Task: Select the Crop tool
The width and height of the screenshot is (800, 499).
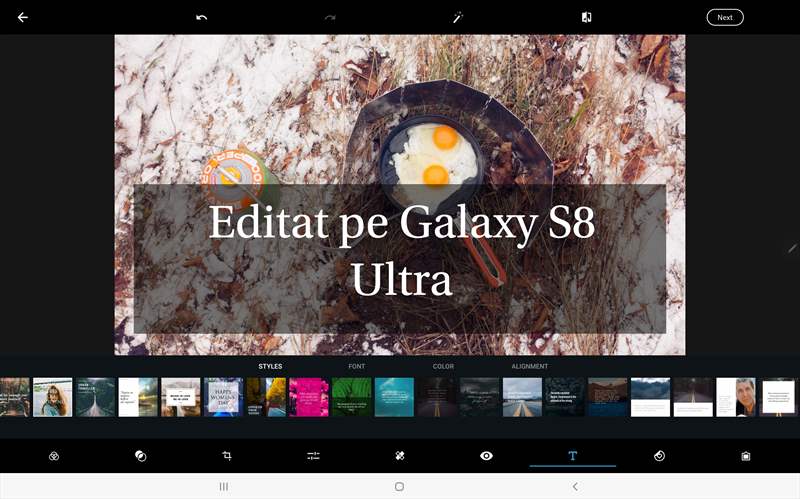Action: 227,456
